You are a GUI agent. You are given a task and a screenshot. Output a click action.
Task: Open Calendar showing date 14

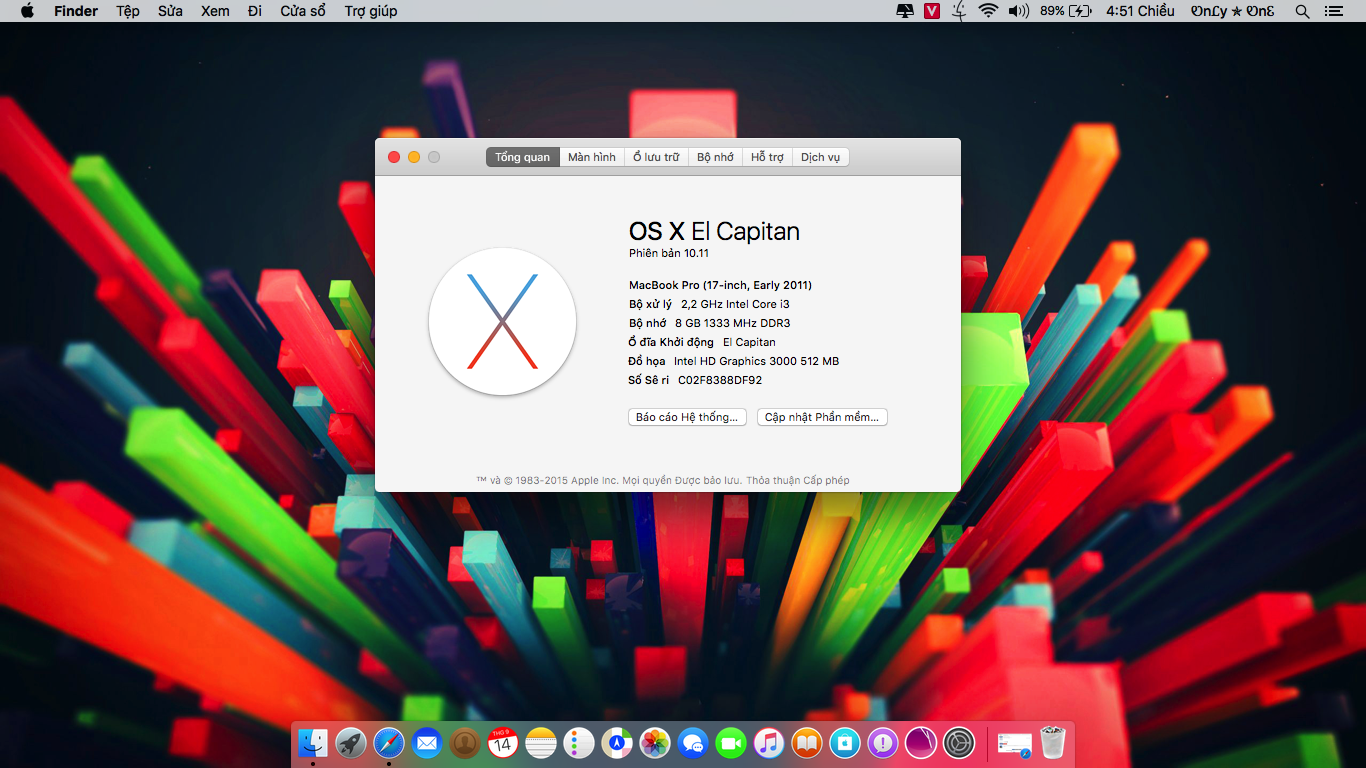pos(502,743)
